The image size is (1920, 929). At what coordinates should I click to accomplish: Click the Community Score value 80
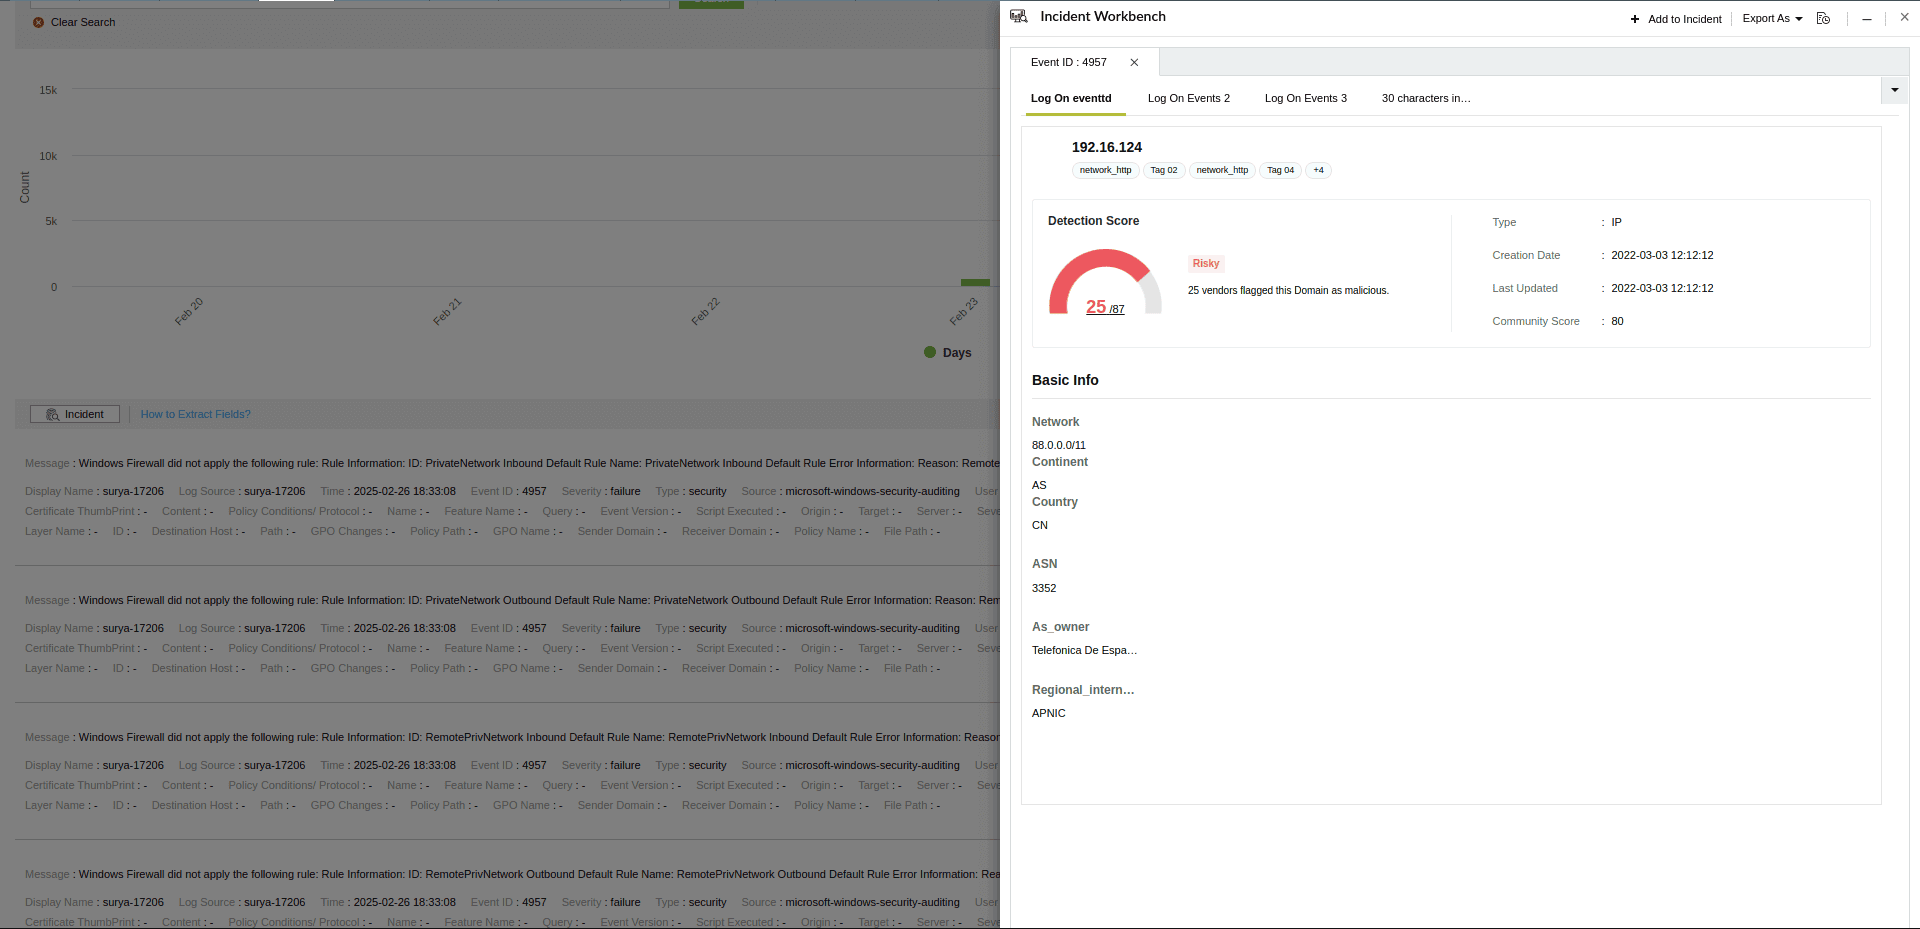[1617, 321]
